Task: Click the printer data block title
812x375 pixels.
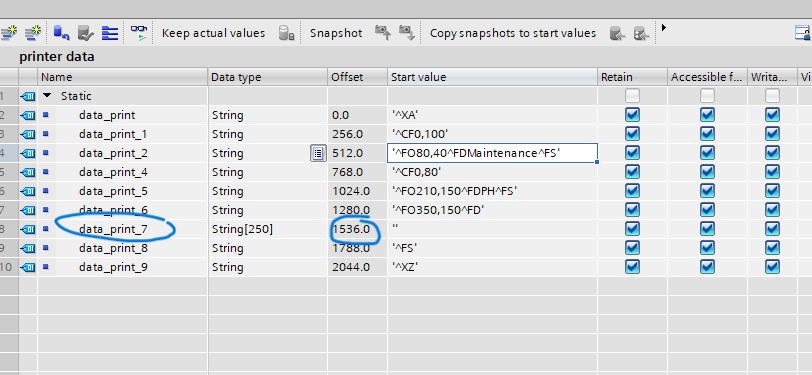Action: (x=57, y=56)
